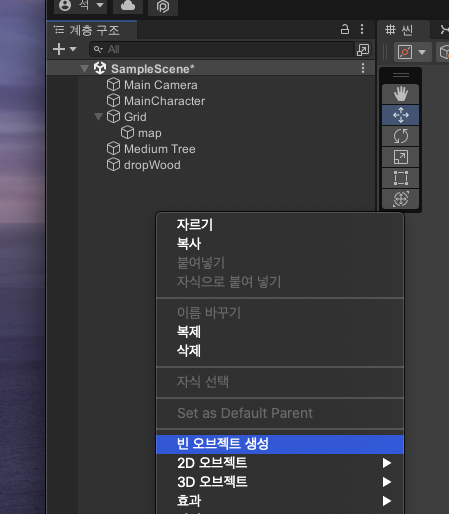Select the Move tool
The width and height of the screenshot is (449, 514).
tap(400, 115)
